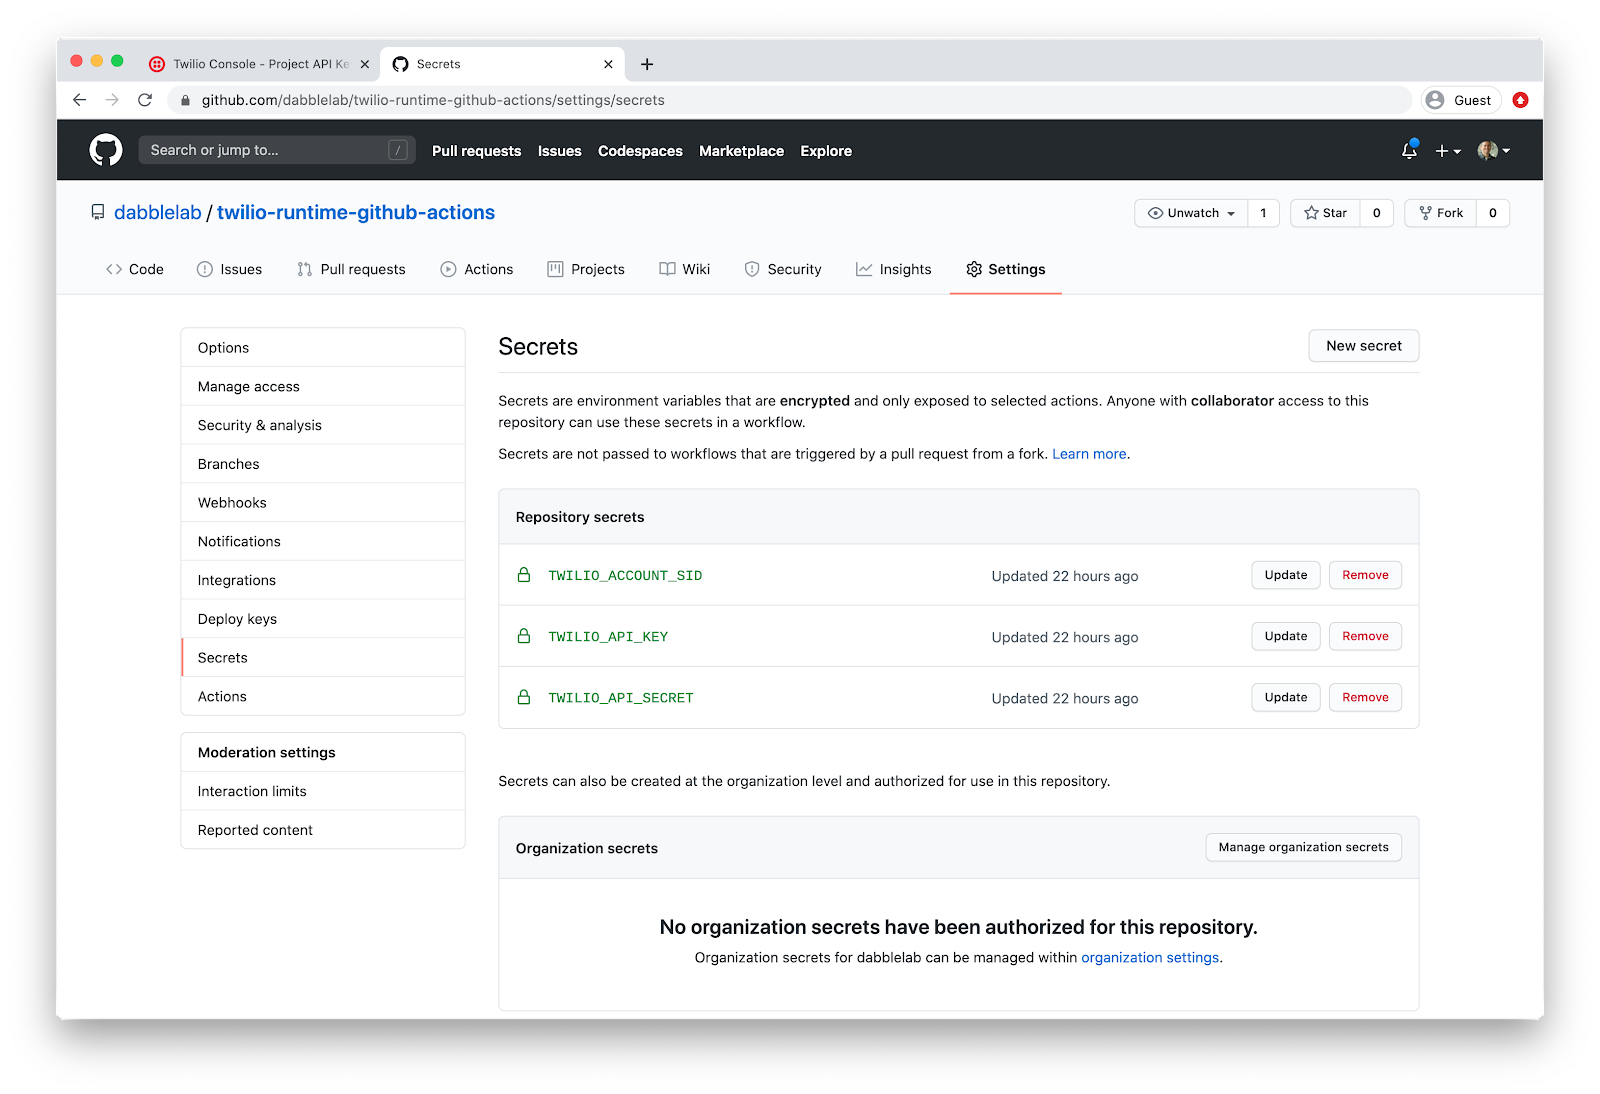Click the fork count next to Fork
Screen dimensions: 1600x1094
click(1492, 213)
